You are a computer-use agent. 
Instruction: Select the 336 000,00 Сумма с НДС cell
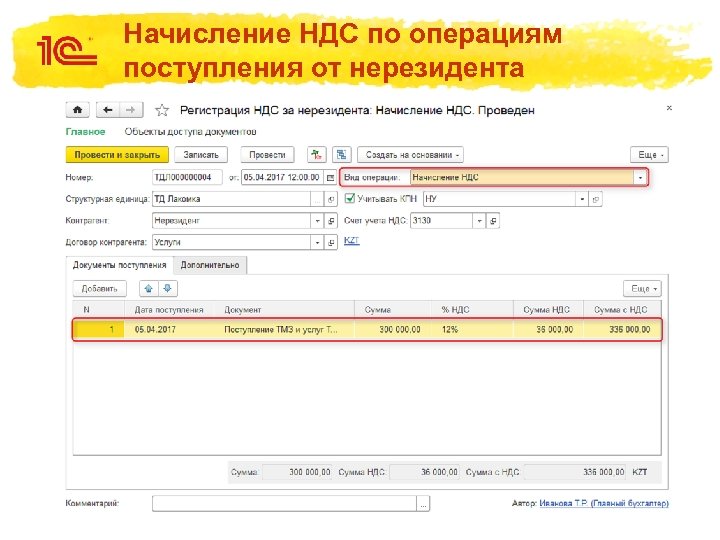622,329
